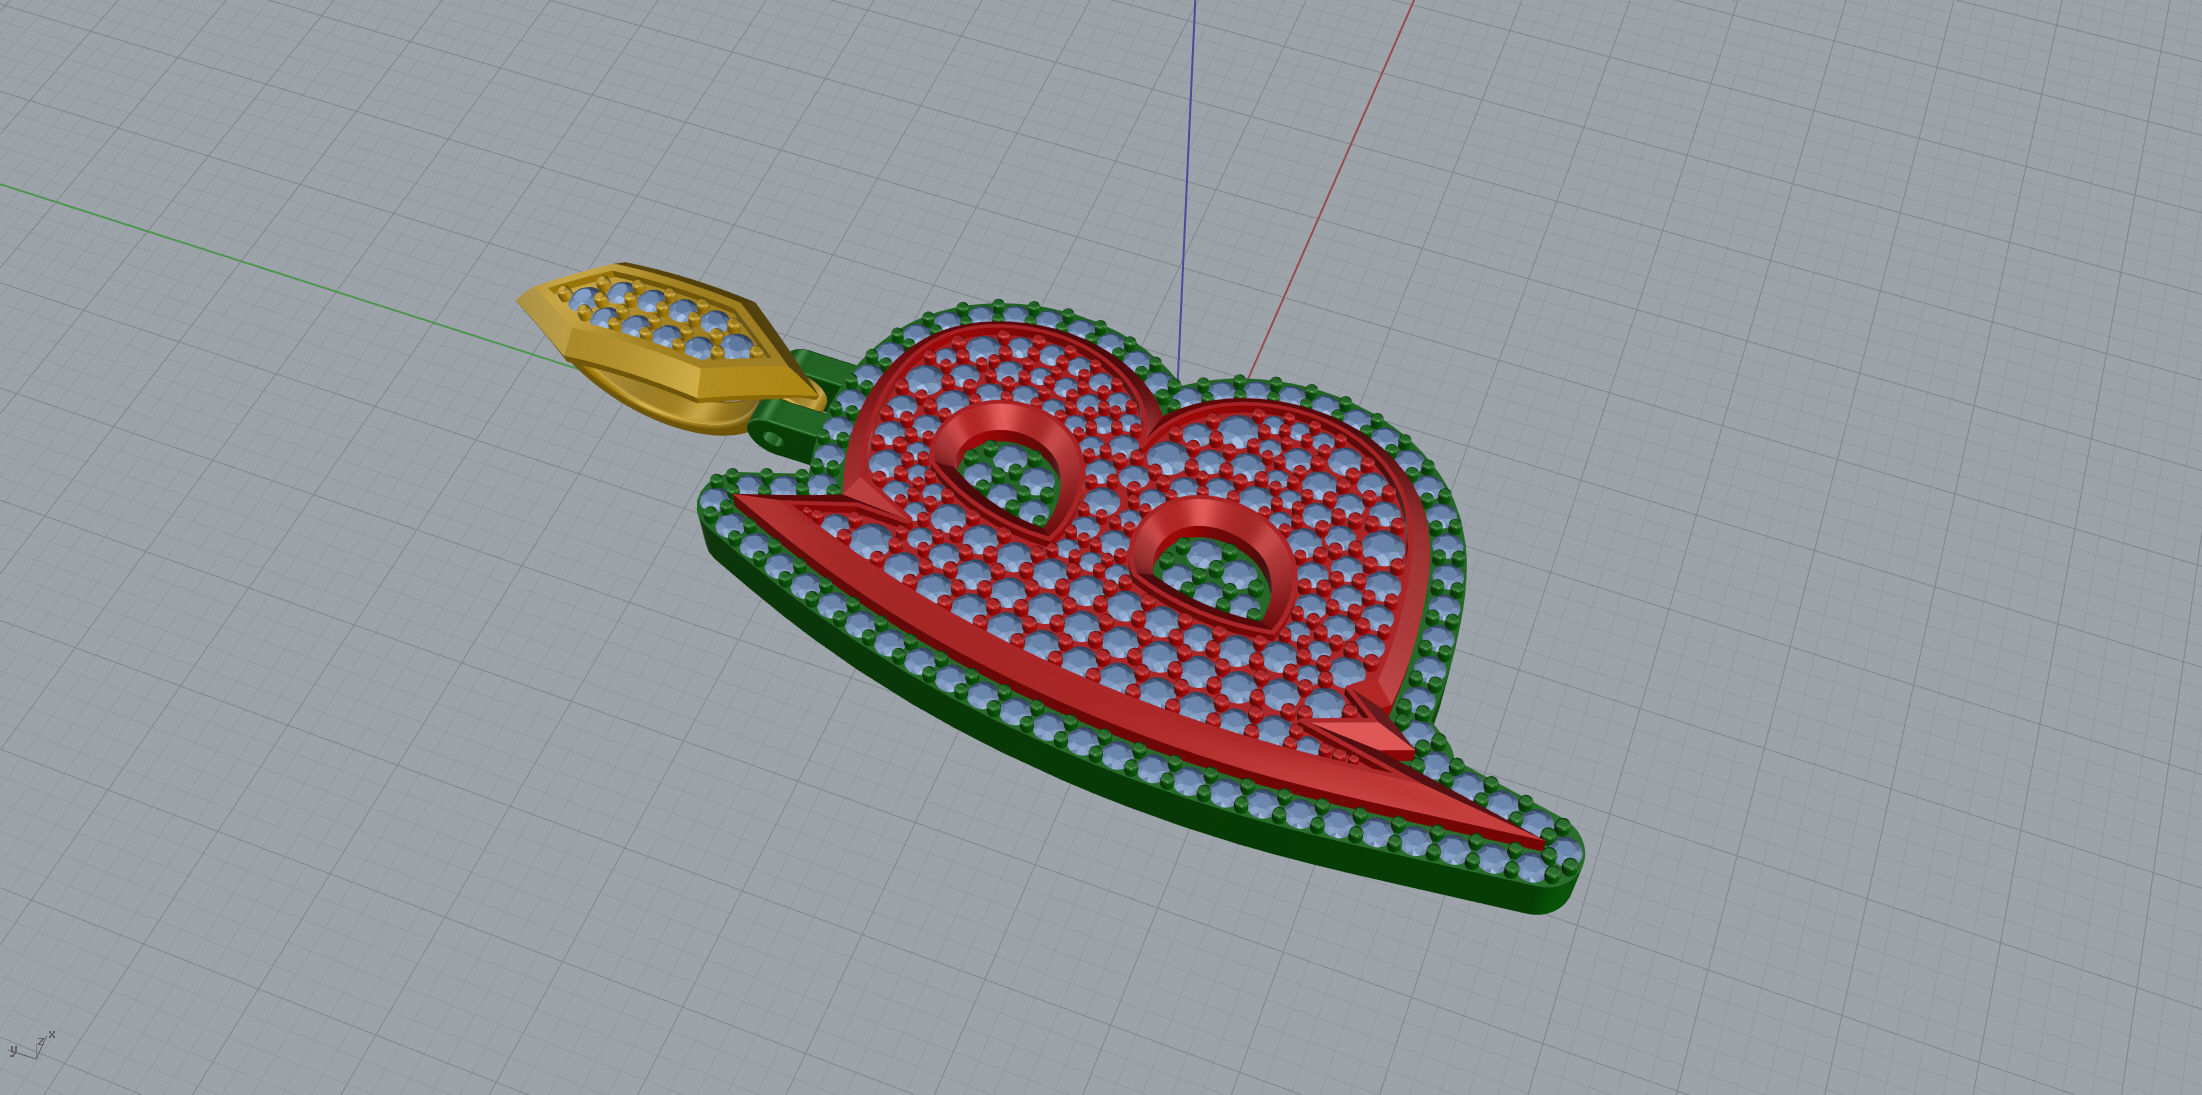This screenshot has height=1095, width=2202.
Task: Click the world axes icon in the viewport corner
Action: [x=32, y=1046]
